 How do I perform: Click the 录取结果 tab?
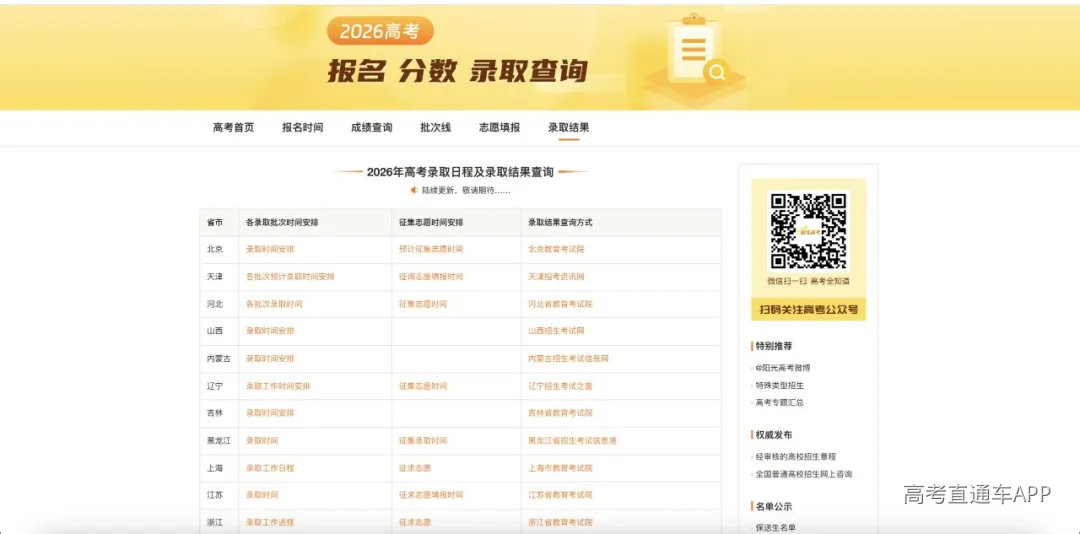(568, 127)
